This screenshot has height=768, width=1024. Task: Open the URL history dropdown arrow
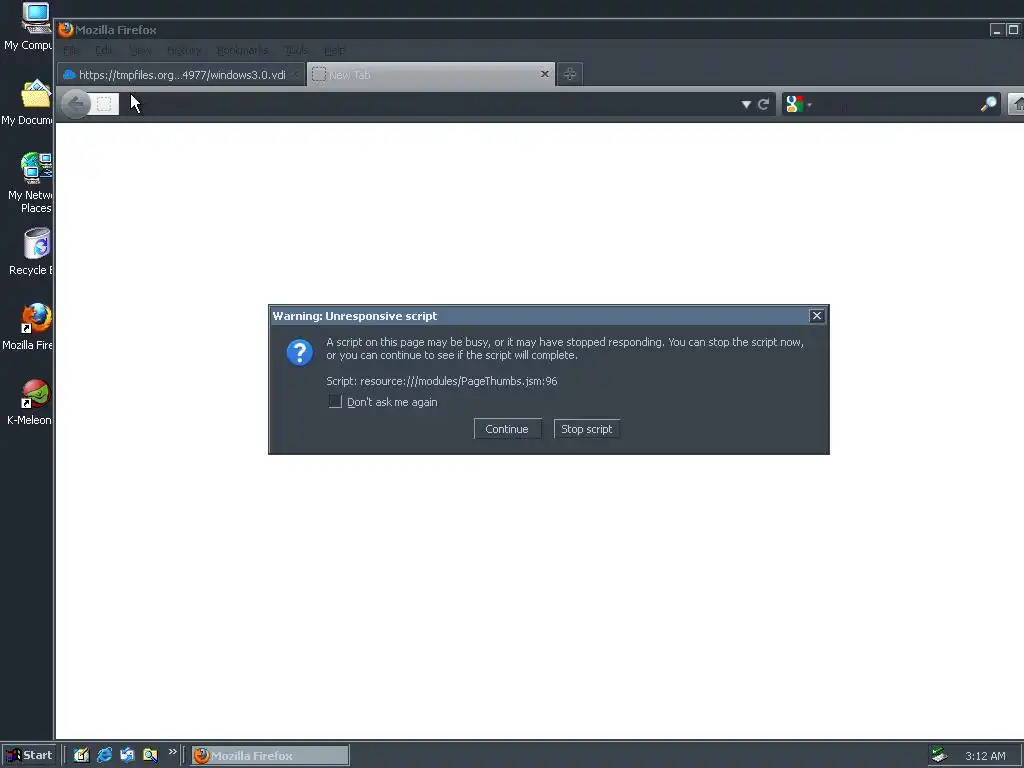pos(746,104)
